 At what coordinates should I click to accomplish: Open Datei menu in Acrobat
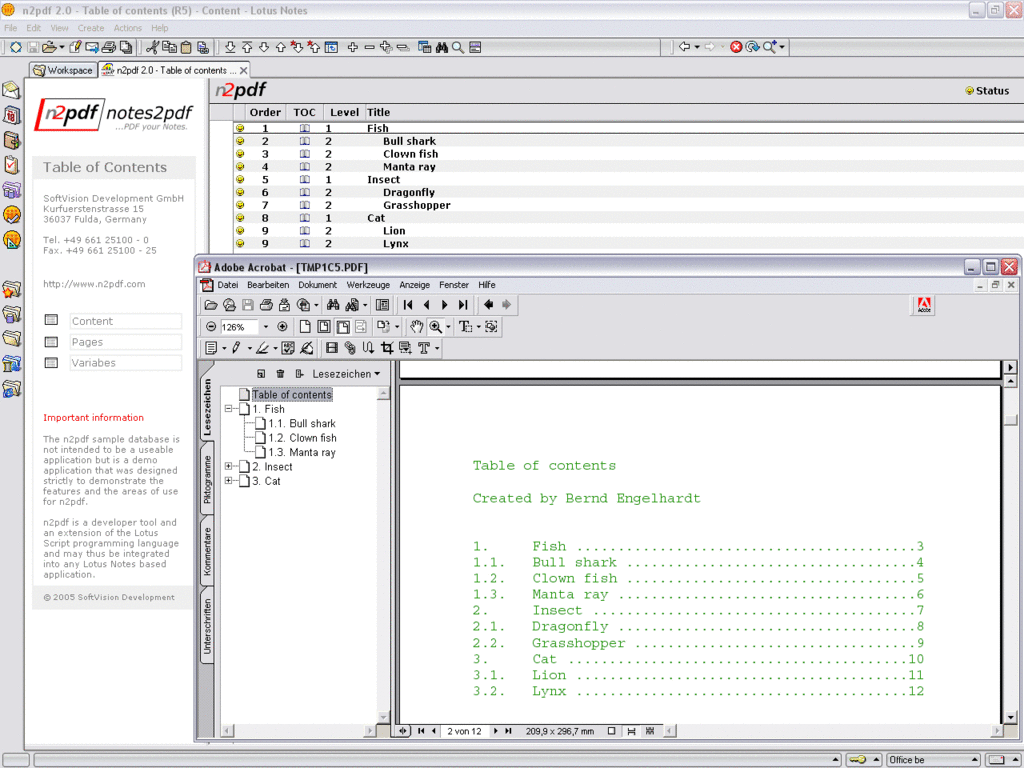pos(227,285)
